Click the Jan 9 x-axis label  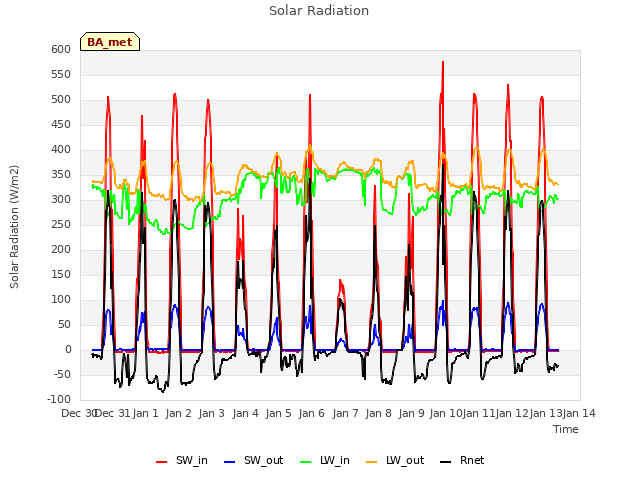click(x=412, y=413)
